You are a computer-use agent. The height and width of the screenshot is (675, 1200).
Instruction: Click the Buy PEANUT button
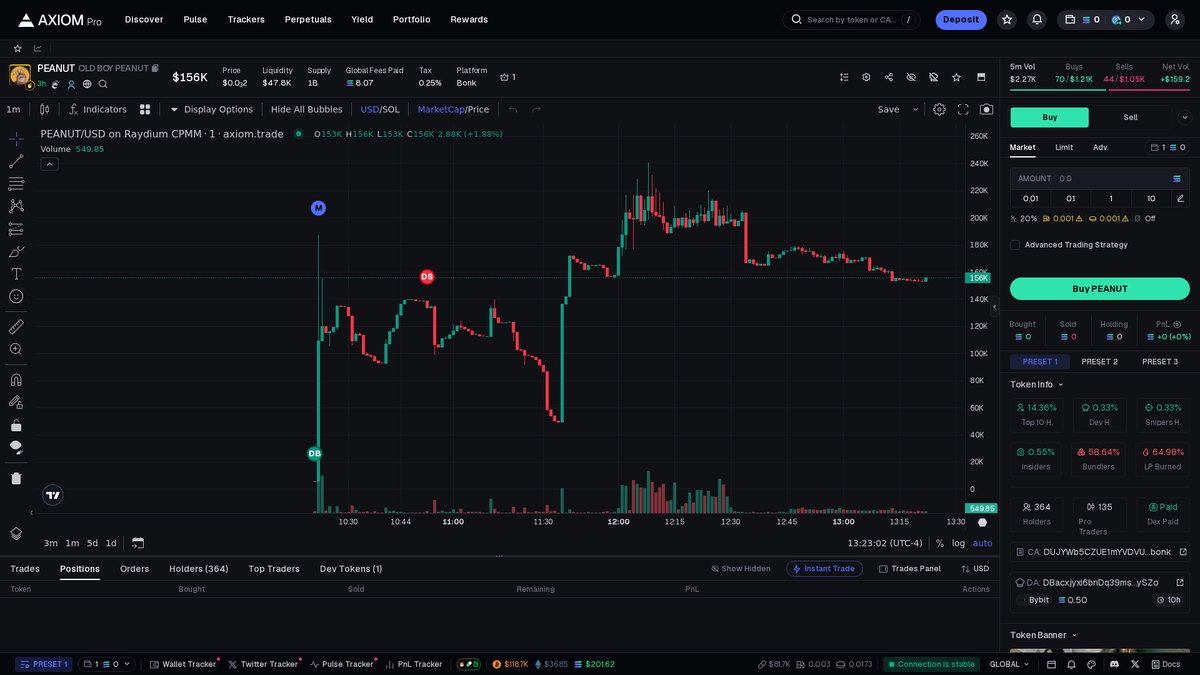(x=1100, y=289)
